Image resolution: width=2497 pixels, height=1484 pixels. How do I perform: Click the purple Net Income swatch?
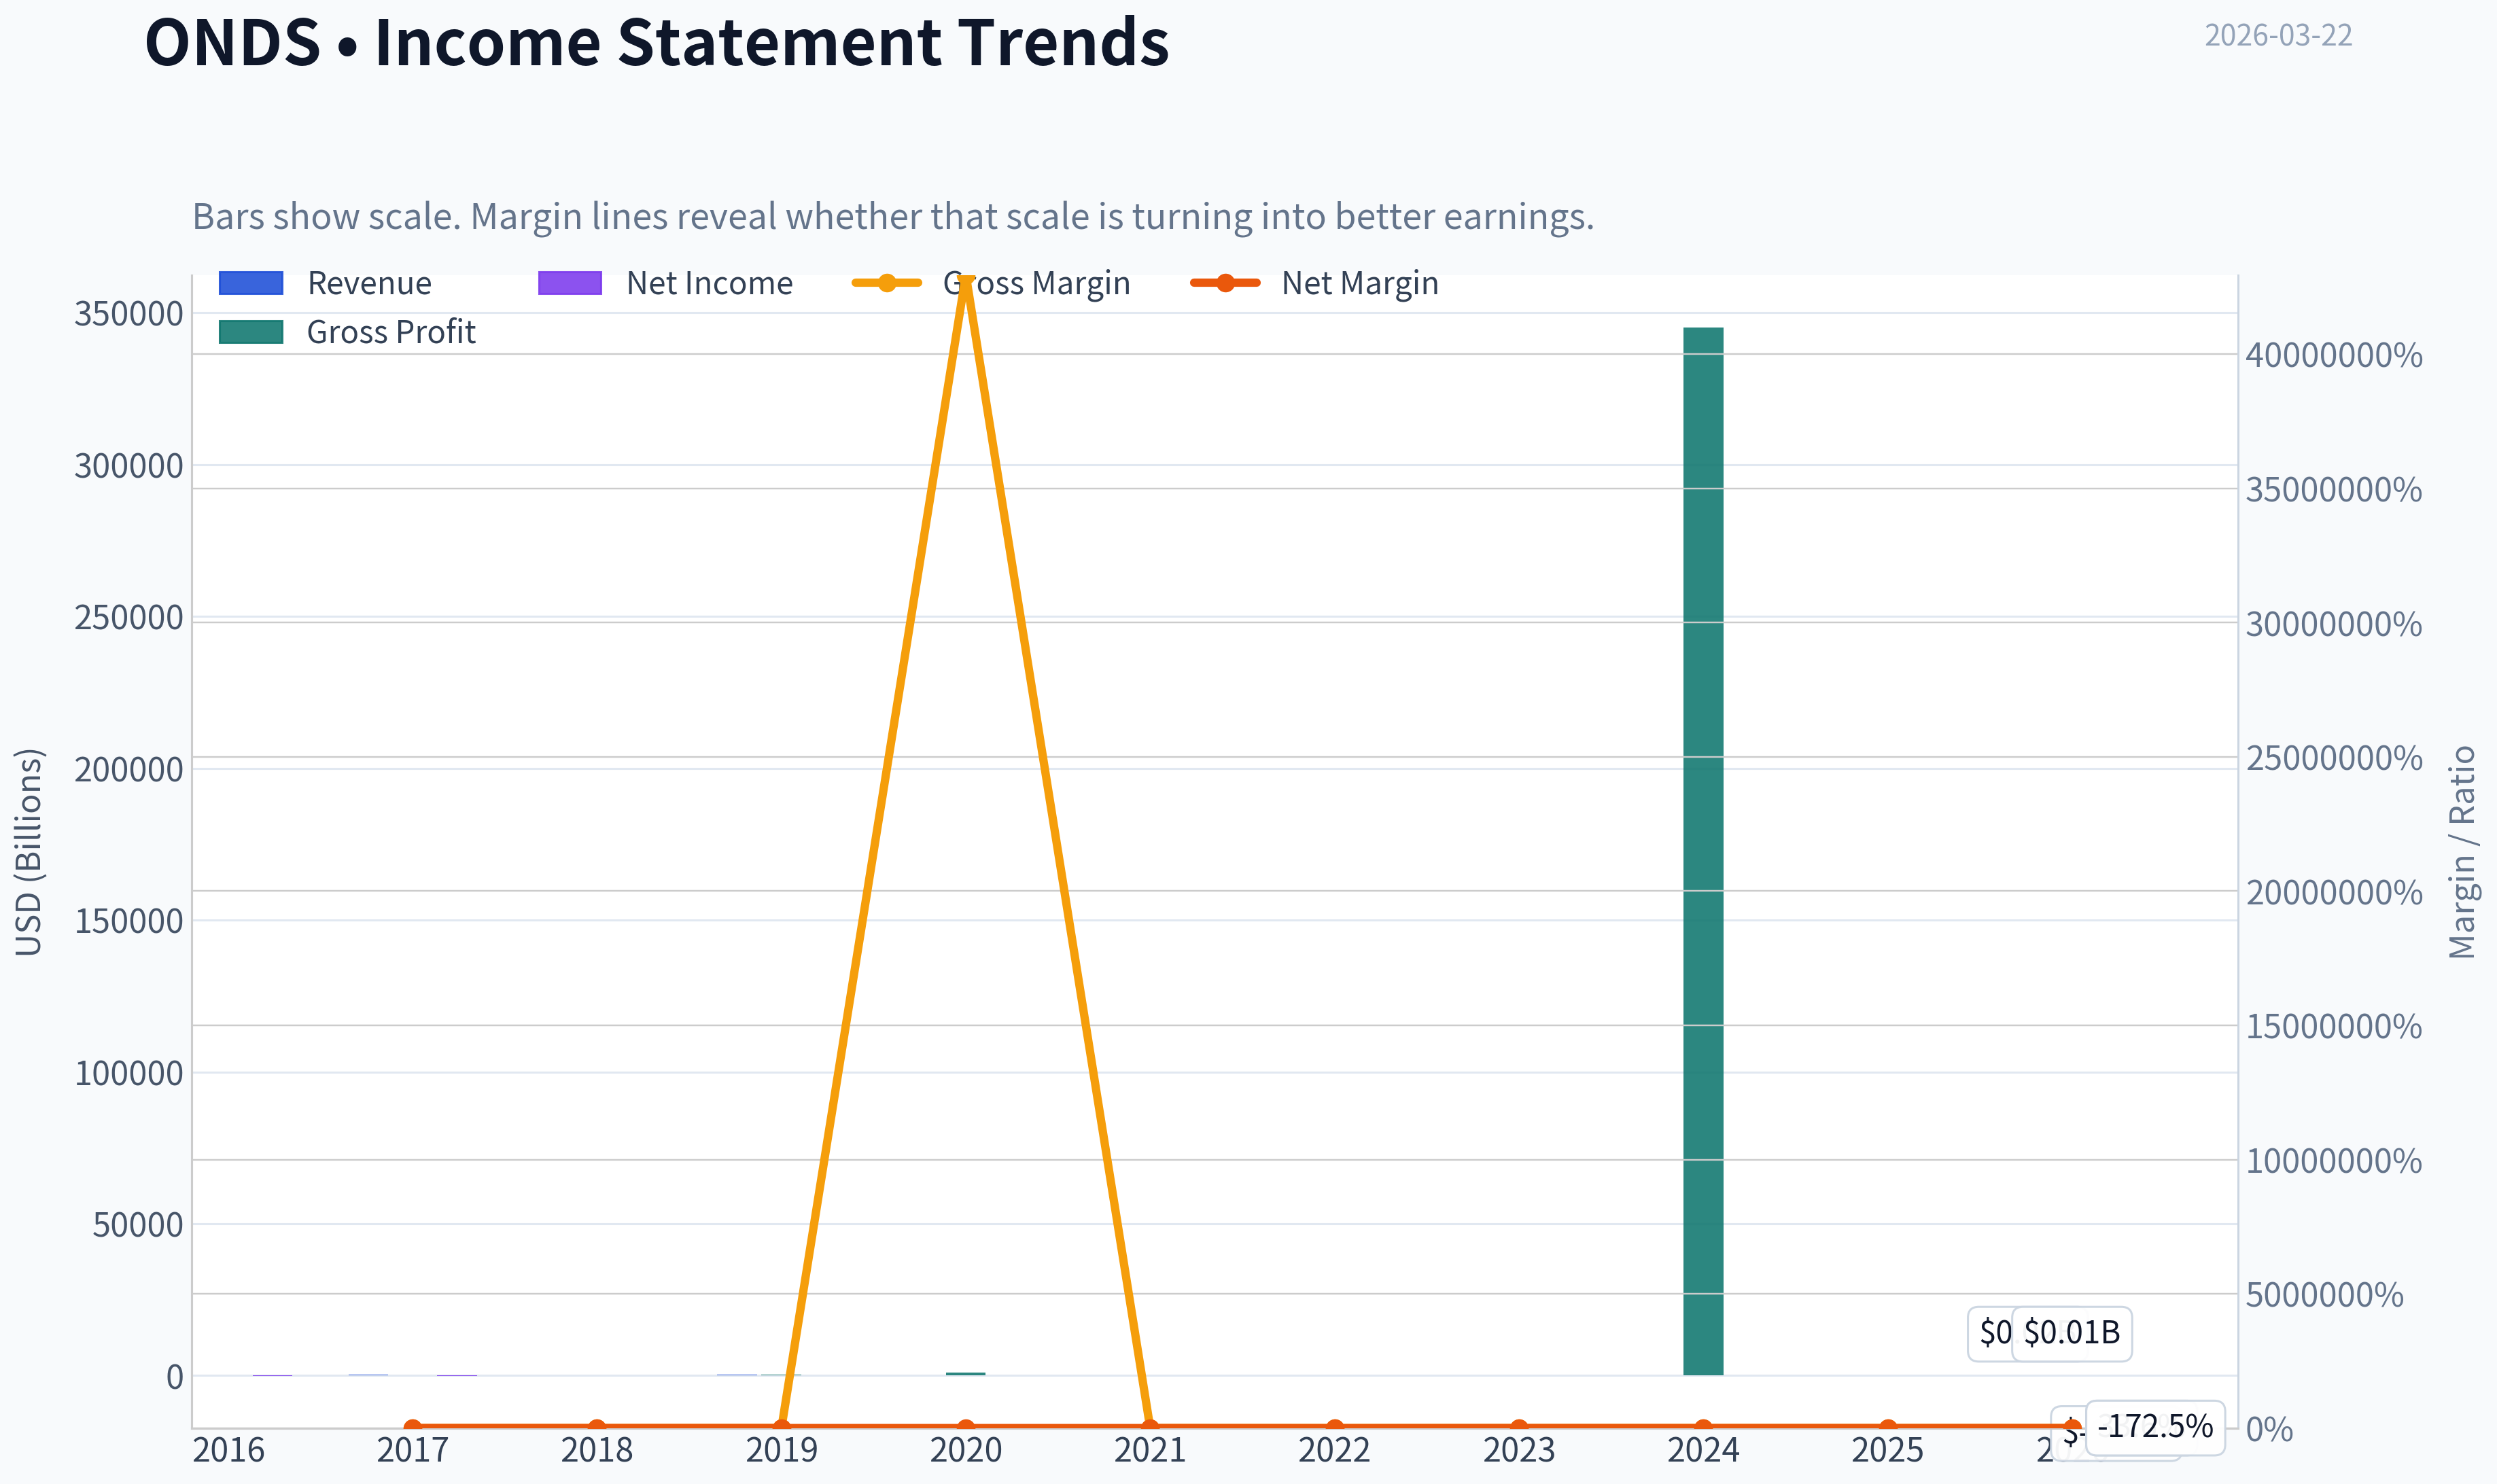[570, 284]
